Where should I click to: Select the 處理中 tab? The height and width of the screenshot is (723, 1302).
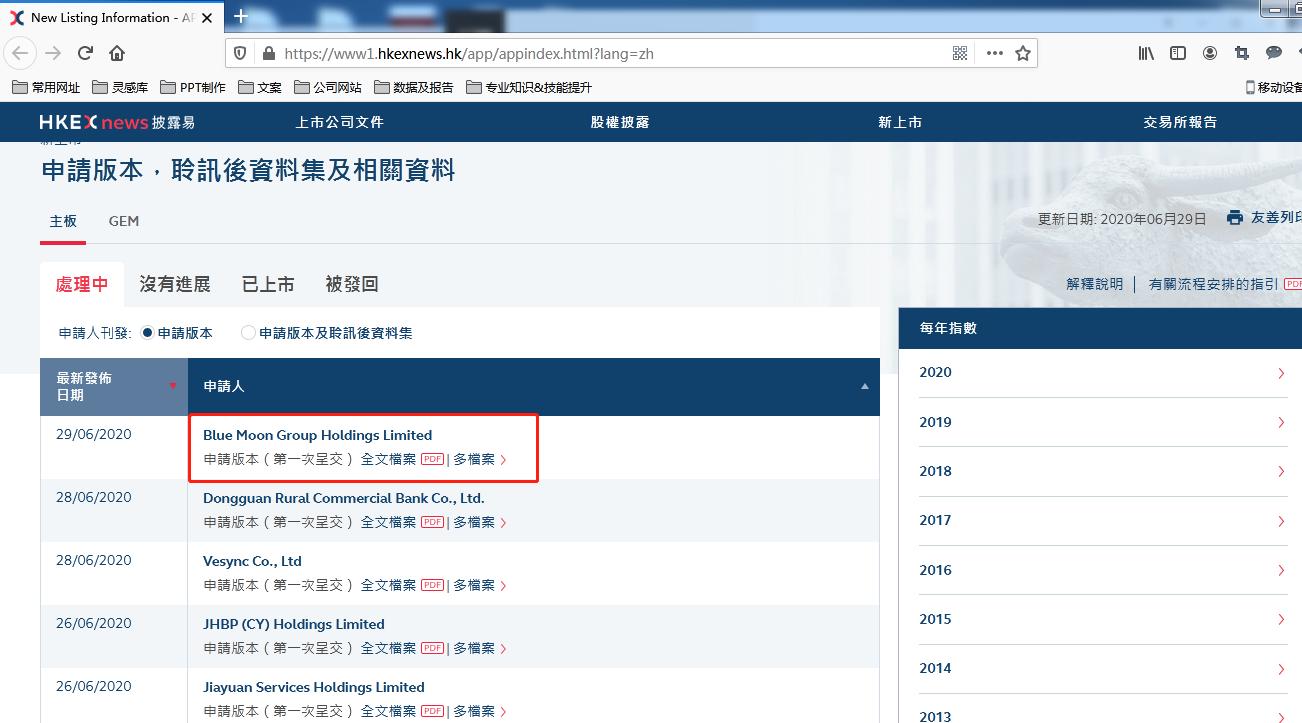tap(82, 284)
